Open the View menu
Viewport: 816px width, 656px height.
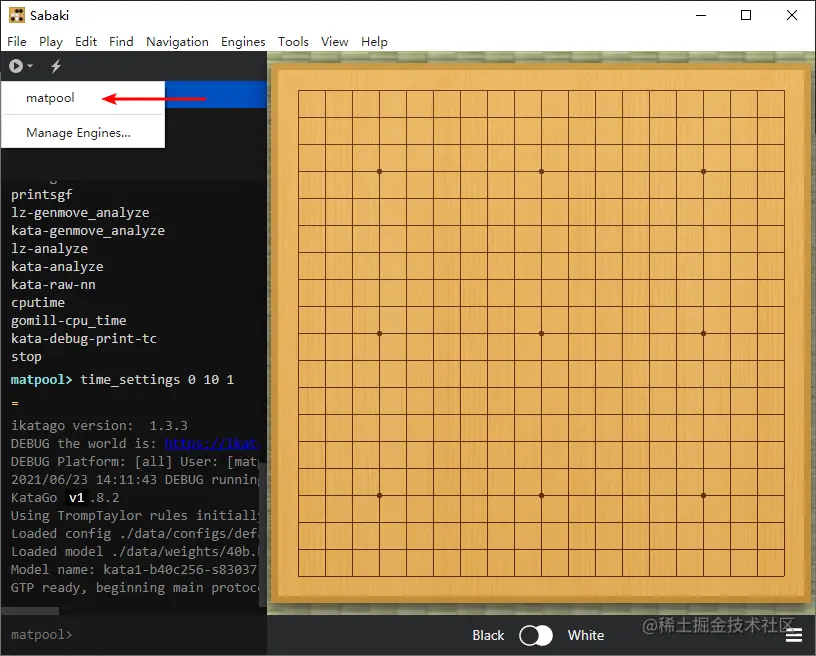click(334, 42)
